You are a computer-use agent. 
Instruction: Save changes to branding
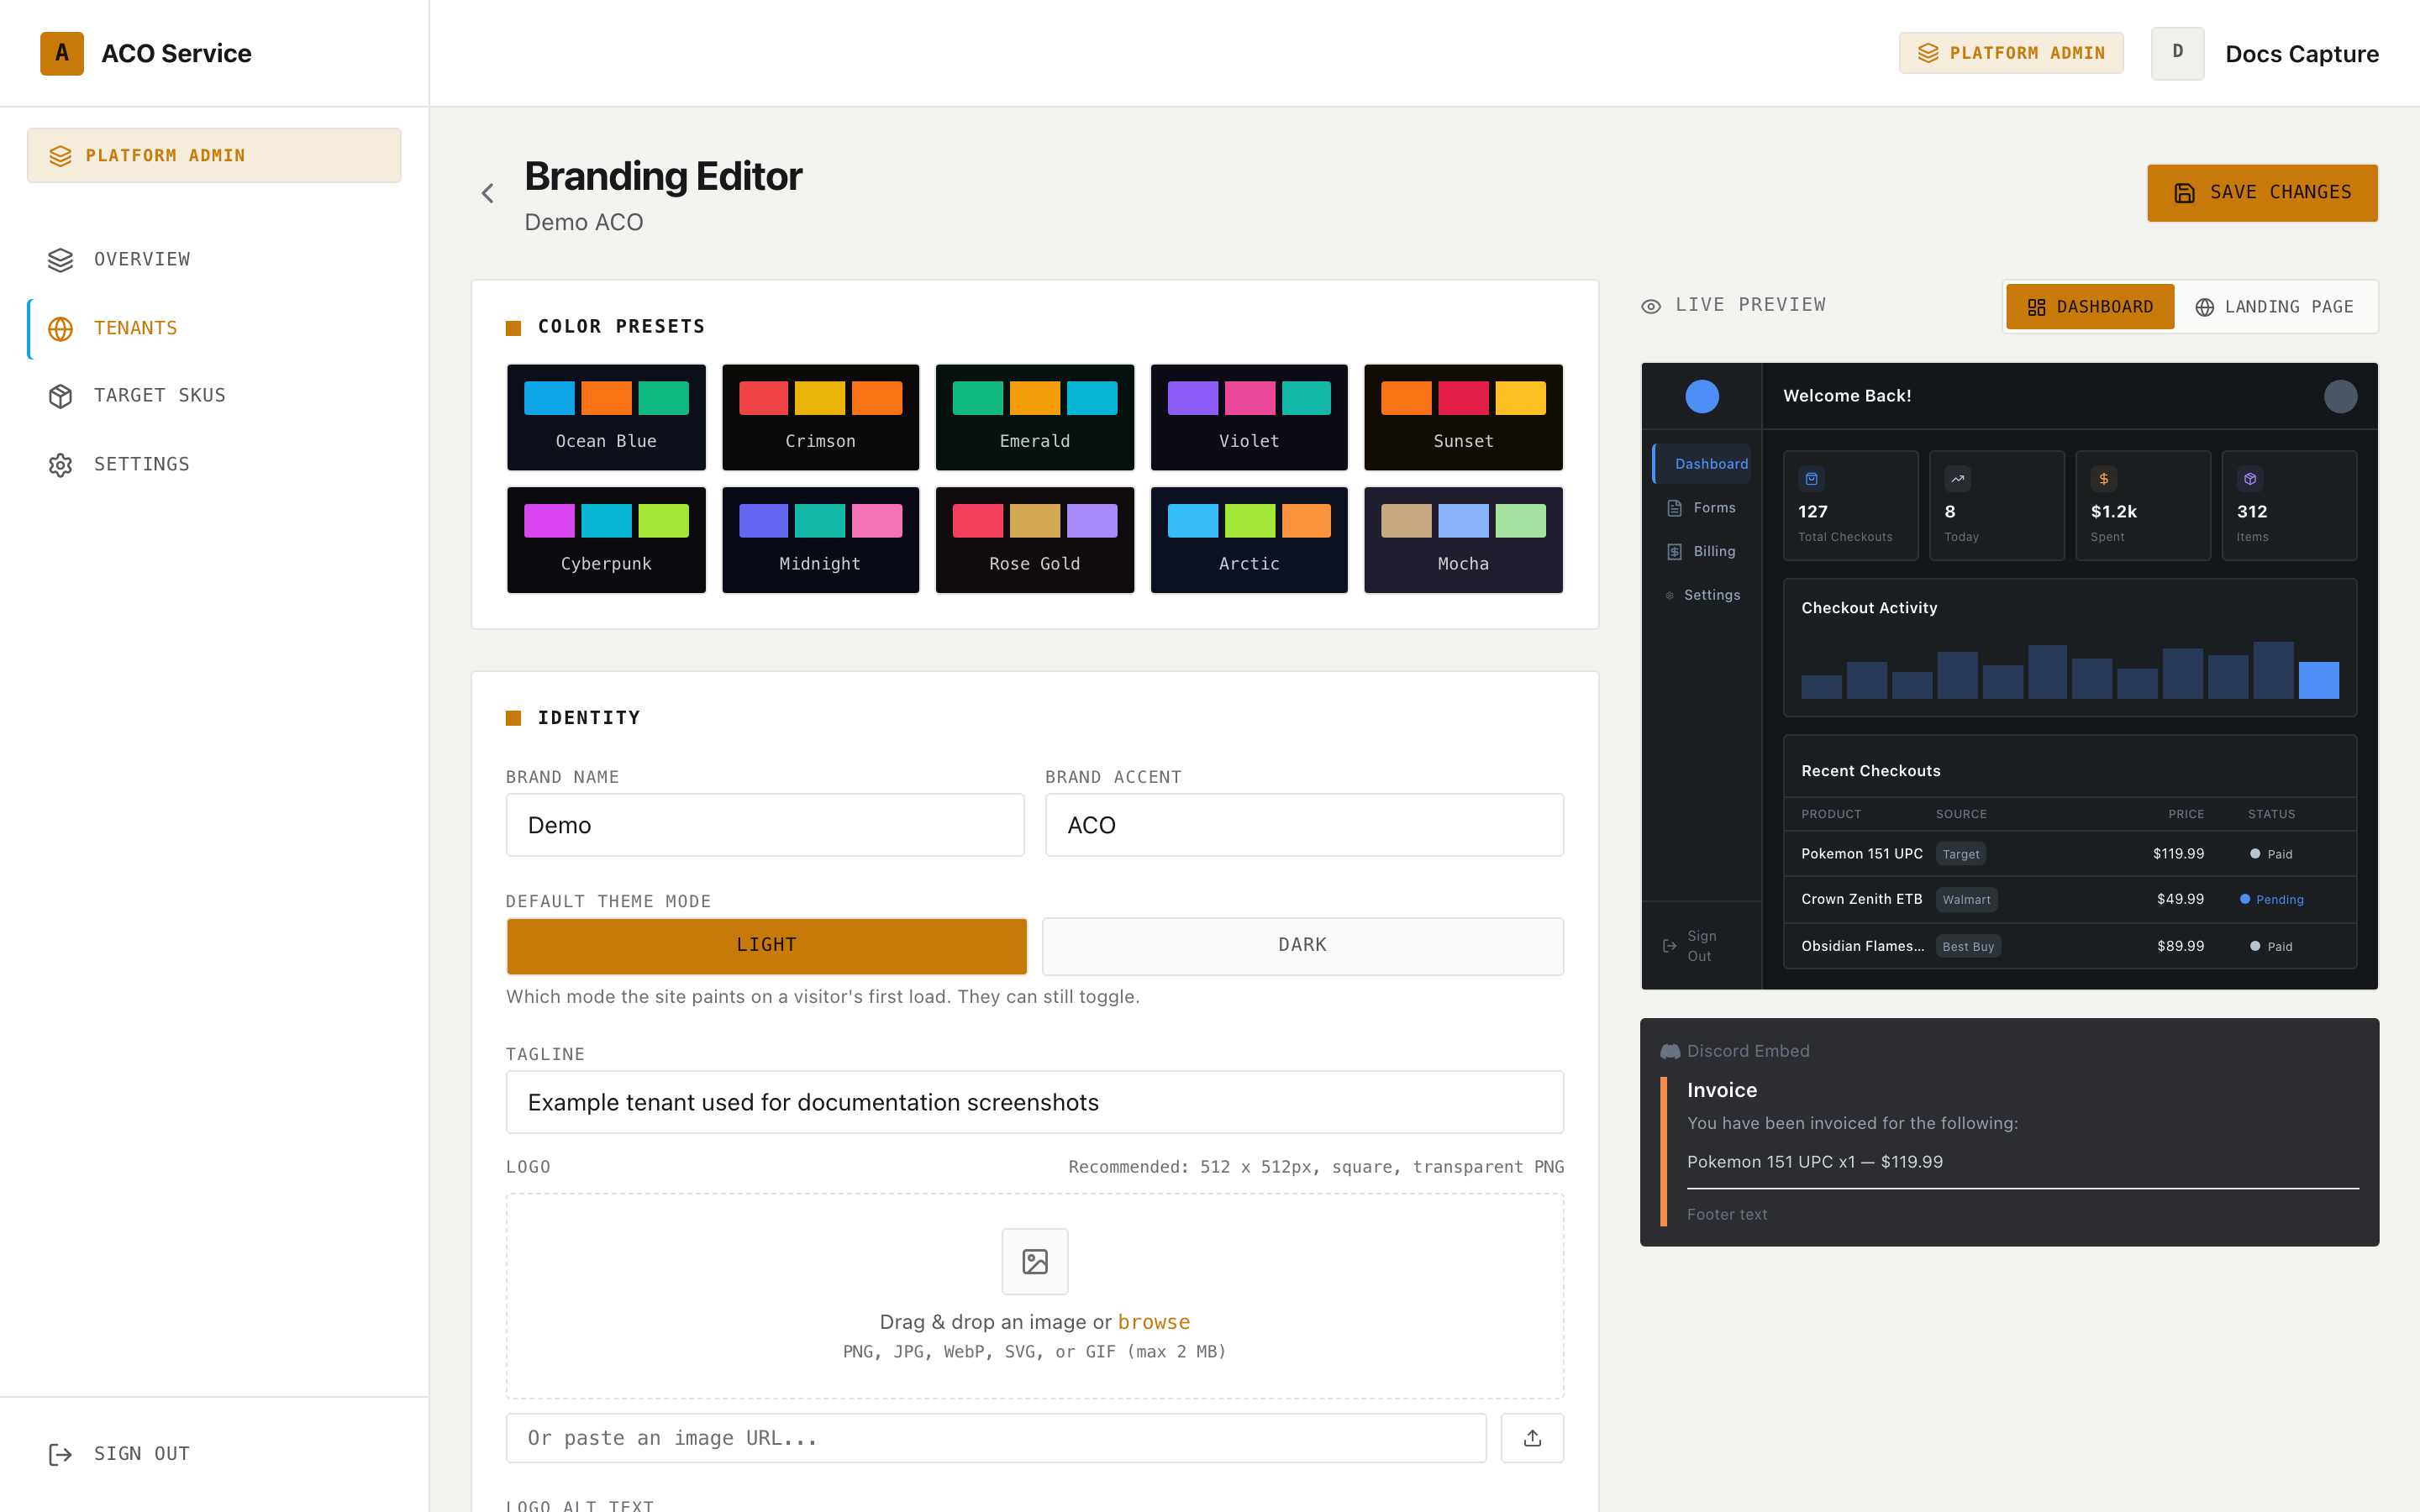point(2262,192)
